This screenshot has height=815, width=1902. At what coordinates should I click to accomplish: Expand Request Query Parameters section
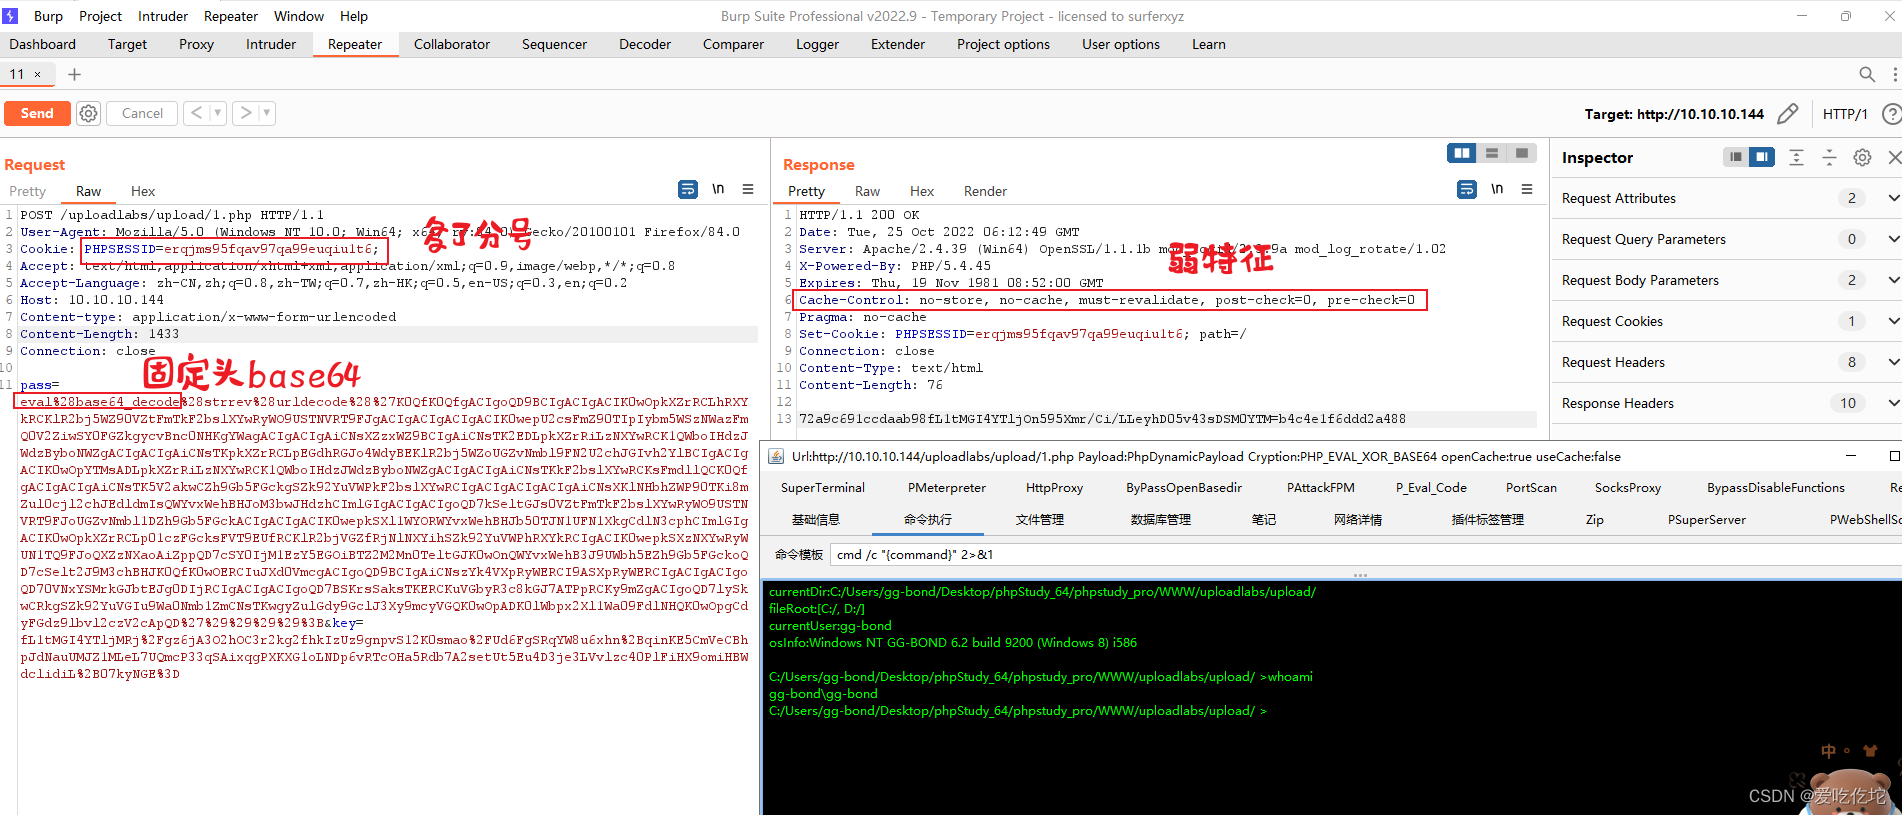(x=1893, y=239)
